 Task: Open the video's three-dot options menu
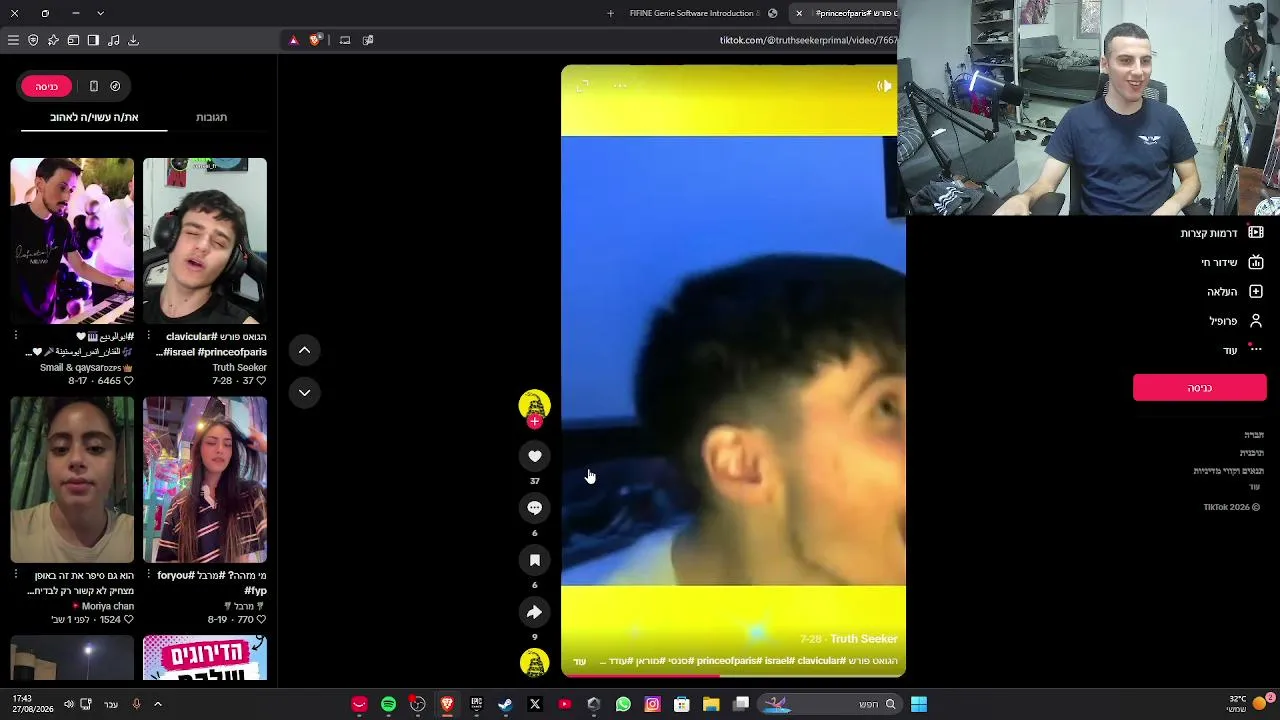tap(620, 86)
